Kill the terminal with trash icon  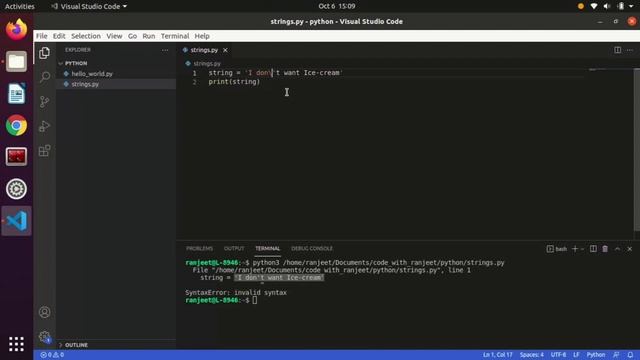(x=605, y=249)
